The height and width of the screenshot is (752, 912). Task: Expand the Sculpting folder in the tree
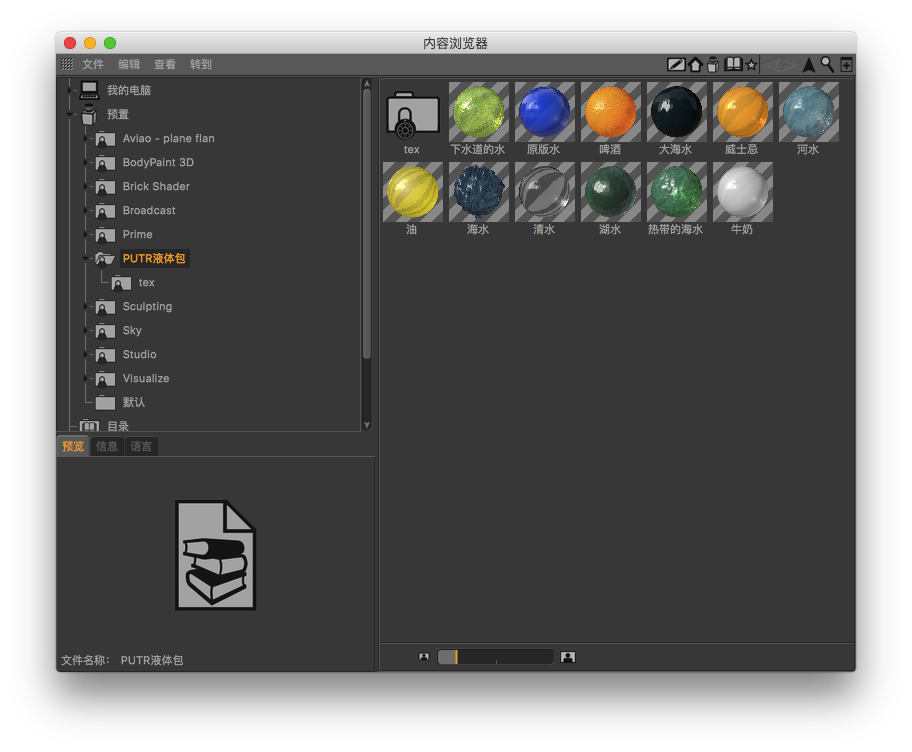[87, 307]
